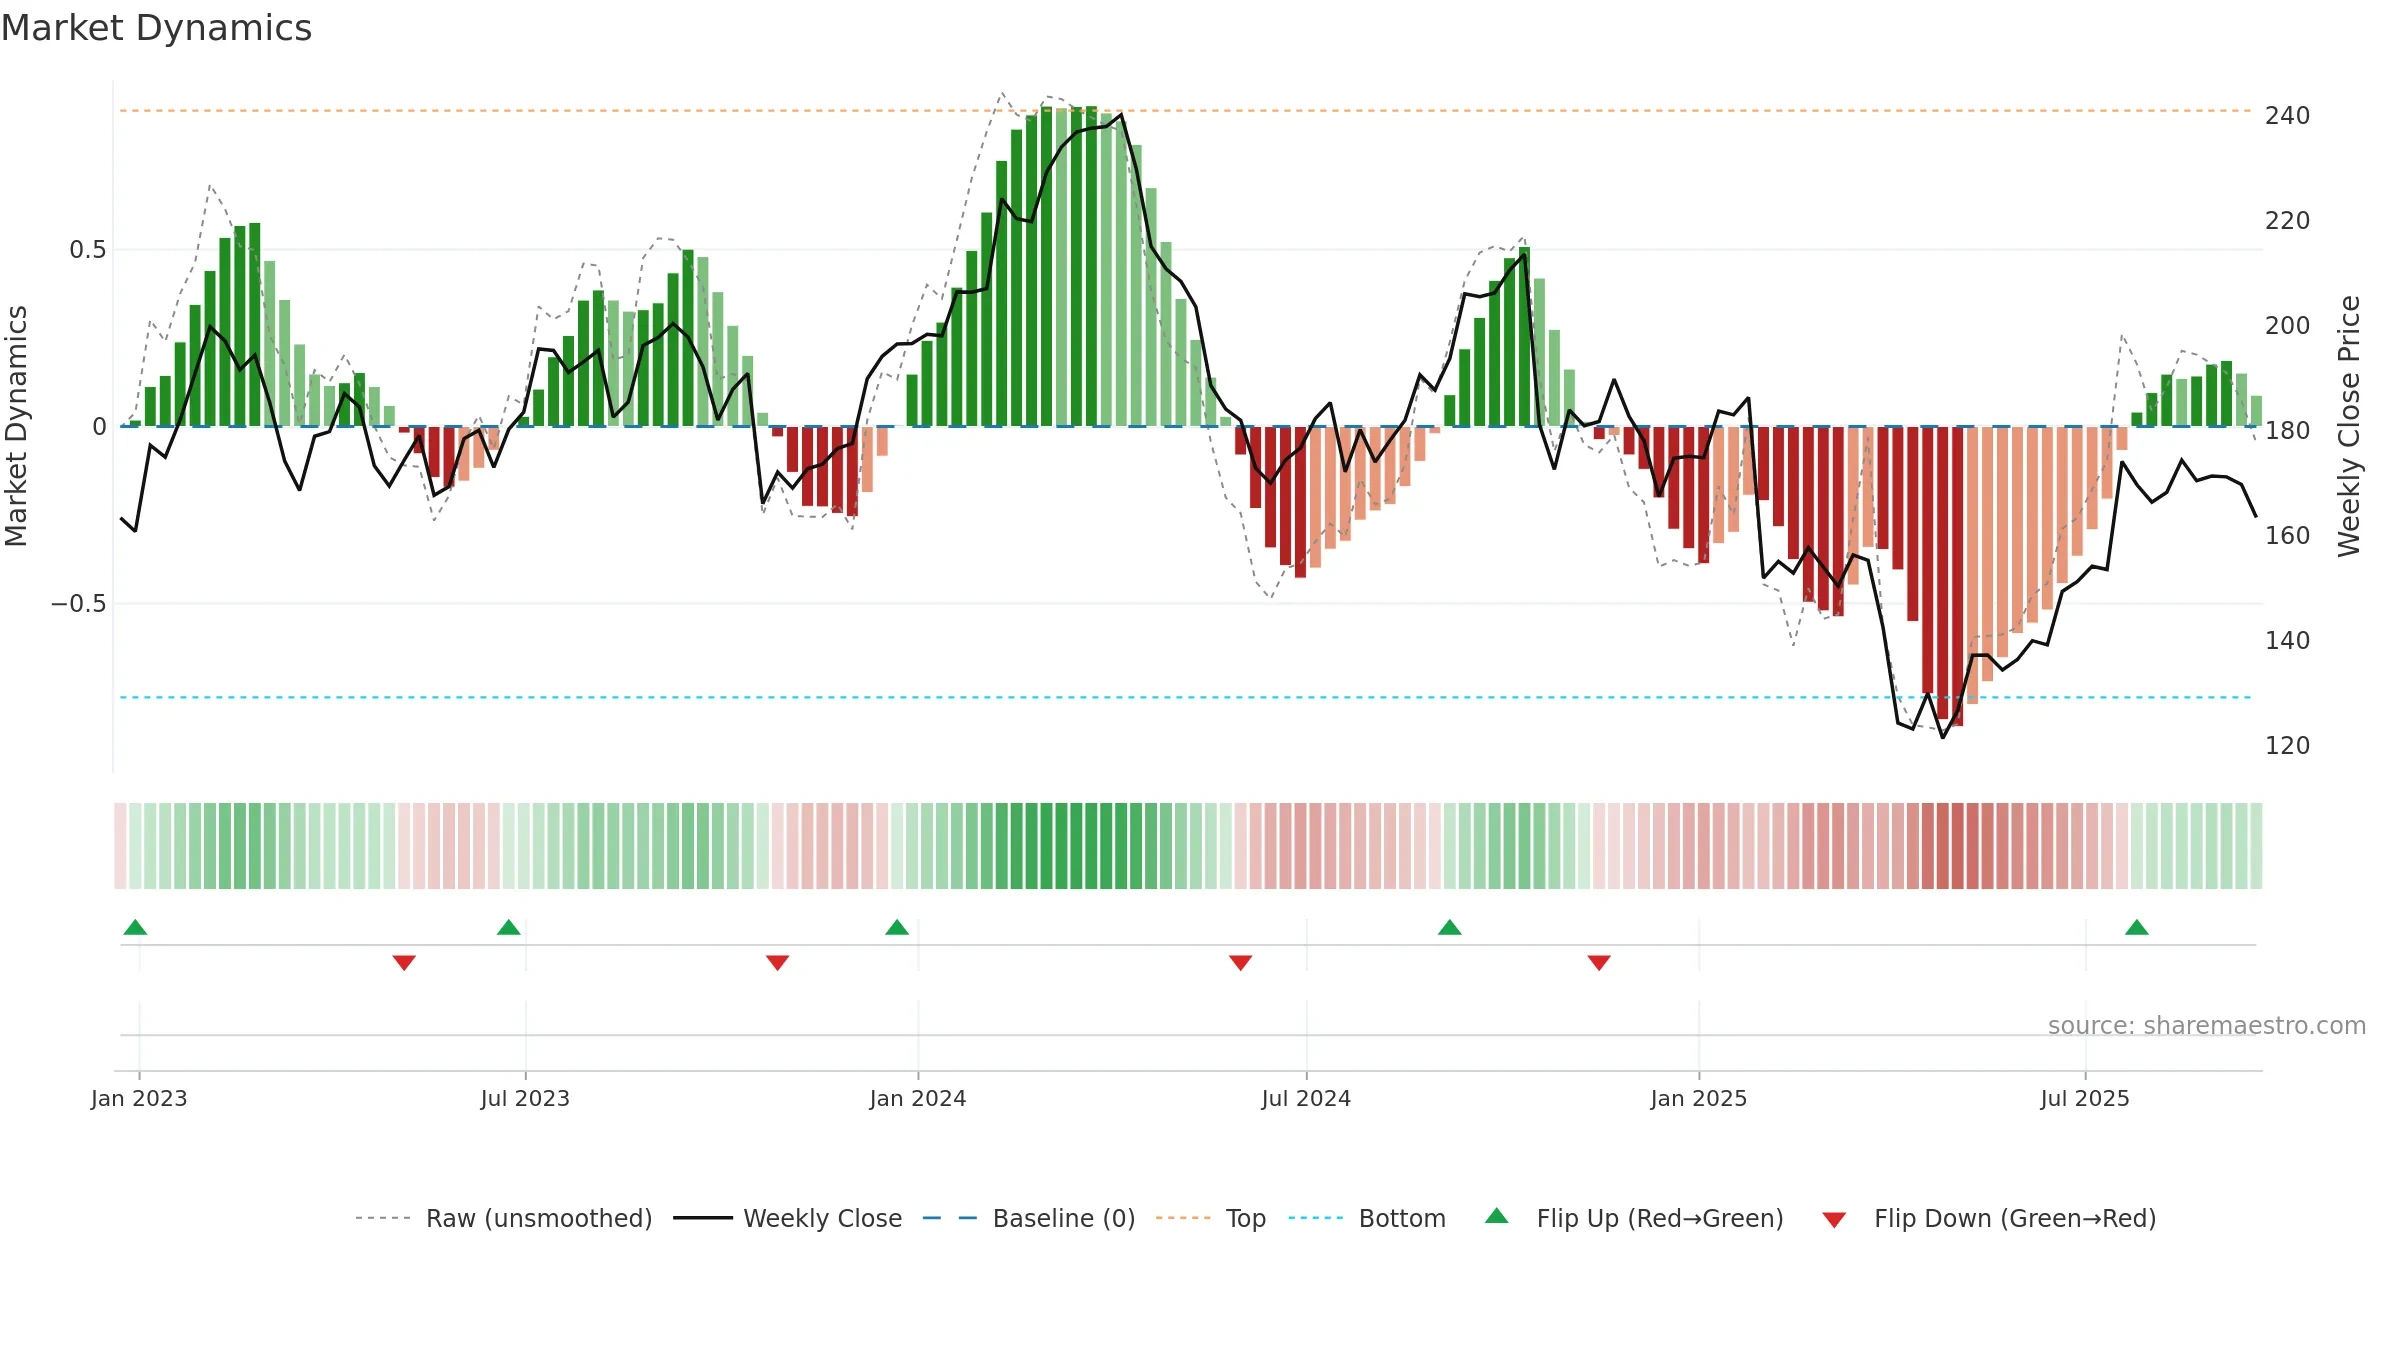The image size is (2400, 1350).
Task: Click the 180 price axis label
Action: click(x=2288, y=431)
